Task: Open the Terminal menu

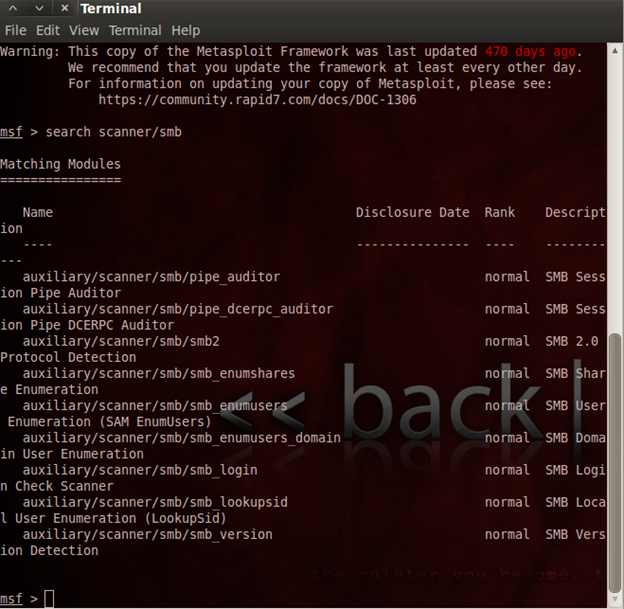Action: [x=135, y=30]
